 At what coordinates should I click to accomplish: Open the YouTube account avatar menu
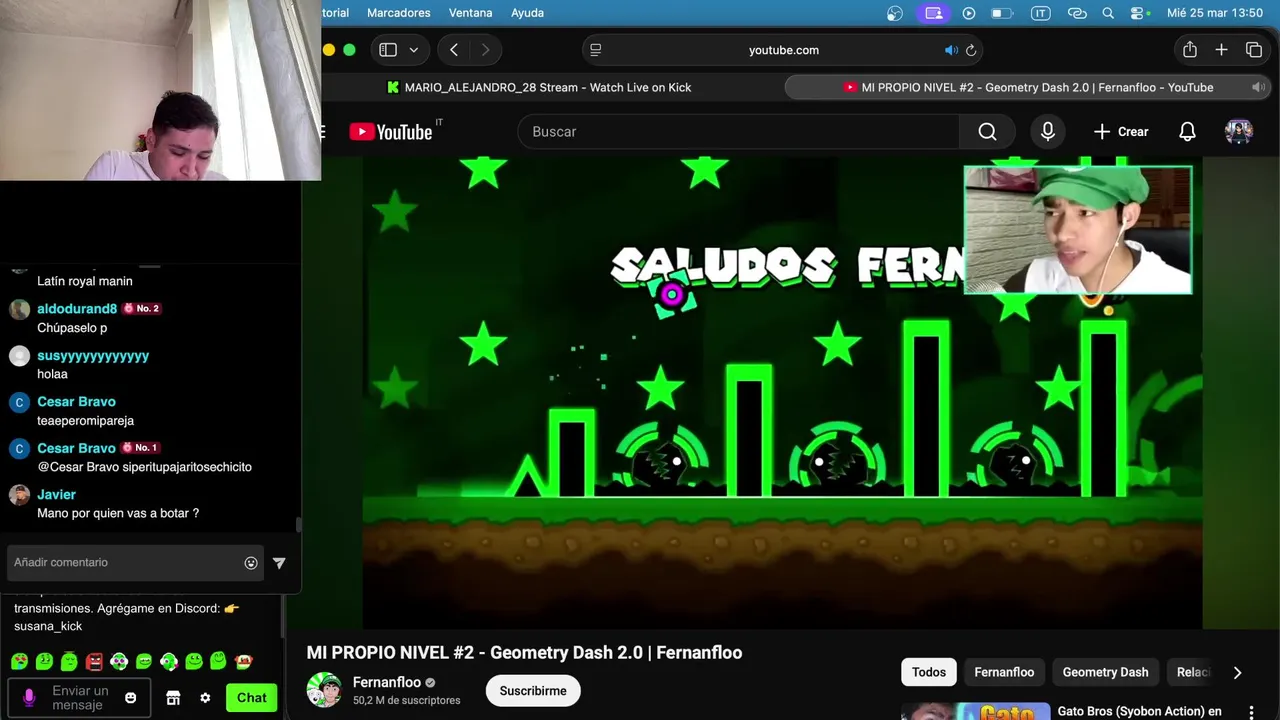click(1239, 132)
